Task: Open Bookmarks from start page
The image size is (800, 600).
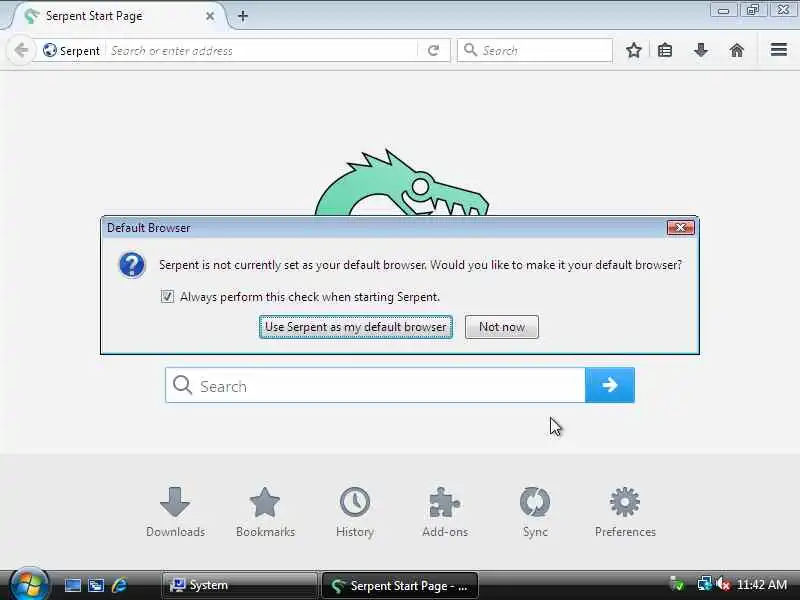Action: (265, 512)
